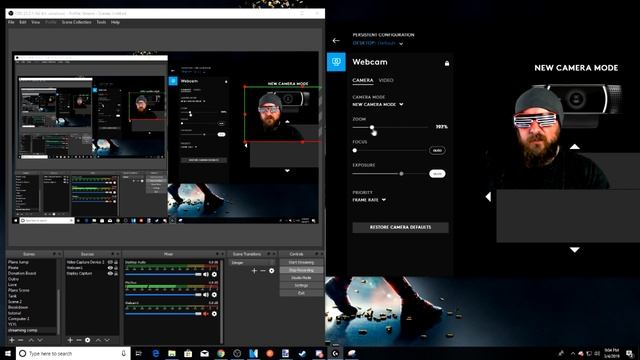640x360 pixels.
Task: Open the scene transition type dropdown
Action: [252, 262]
